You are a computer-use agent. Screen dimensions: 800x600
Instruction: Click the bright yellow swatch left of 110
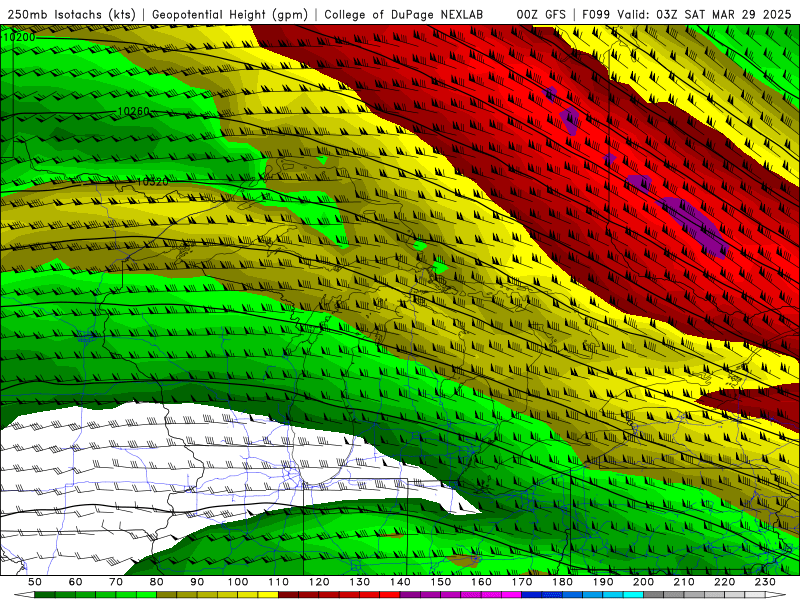[x=268, y=595]
